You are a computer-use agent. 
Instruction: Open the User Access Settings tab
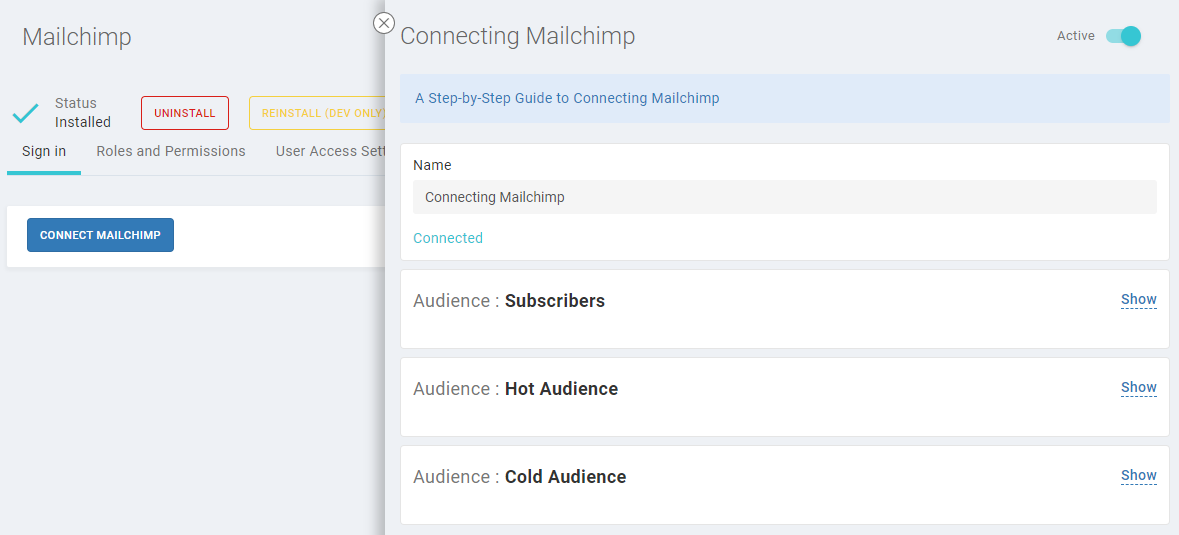330,152
